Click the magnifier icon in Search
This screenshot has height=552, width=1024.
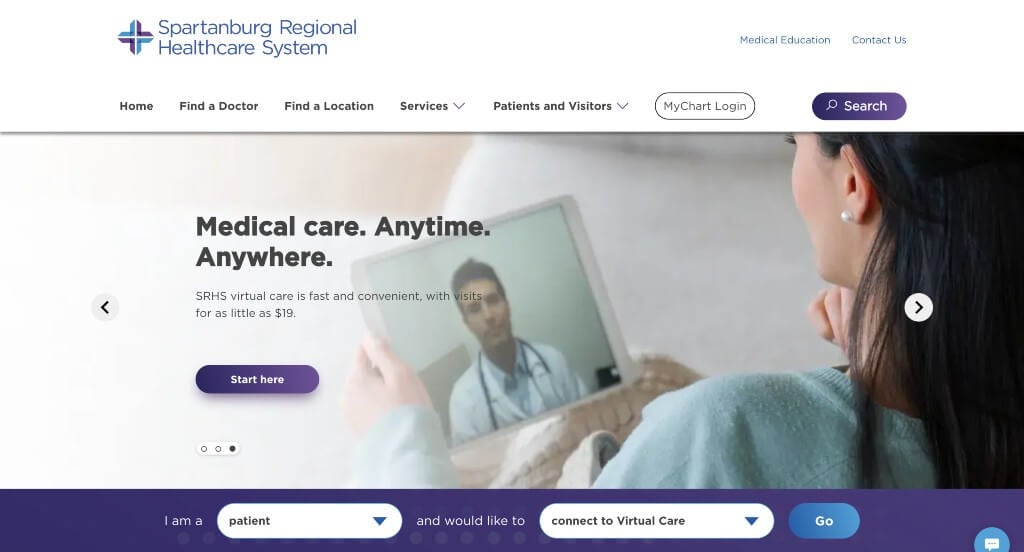coord(831,105)
